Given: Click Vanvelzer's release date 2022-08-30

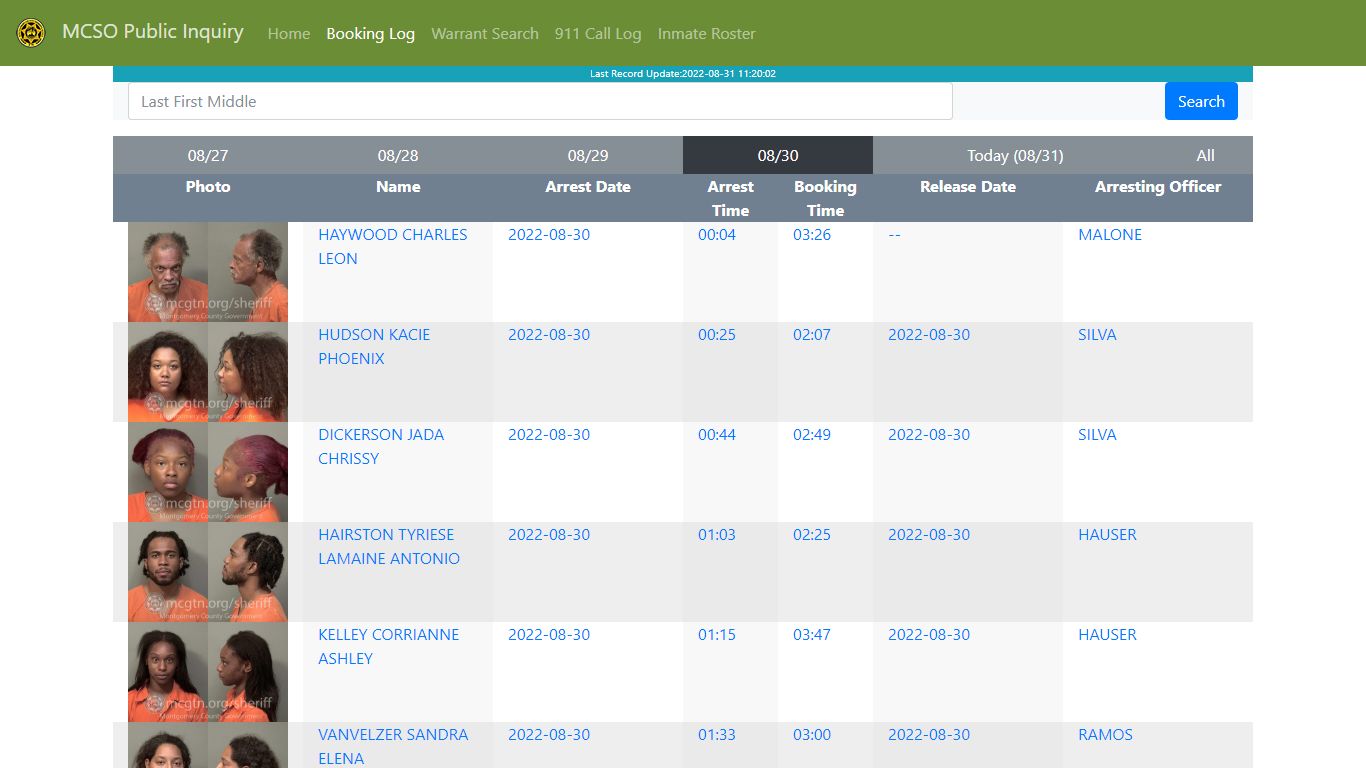Looking at the screenshot, I should 929,734.
